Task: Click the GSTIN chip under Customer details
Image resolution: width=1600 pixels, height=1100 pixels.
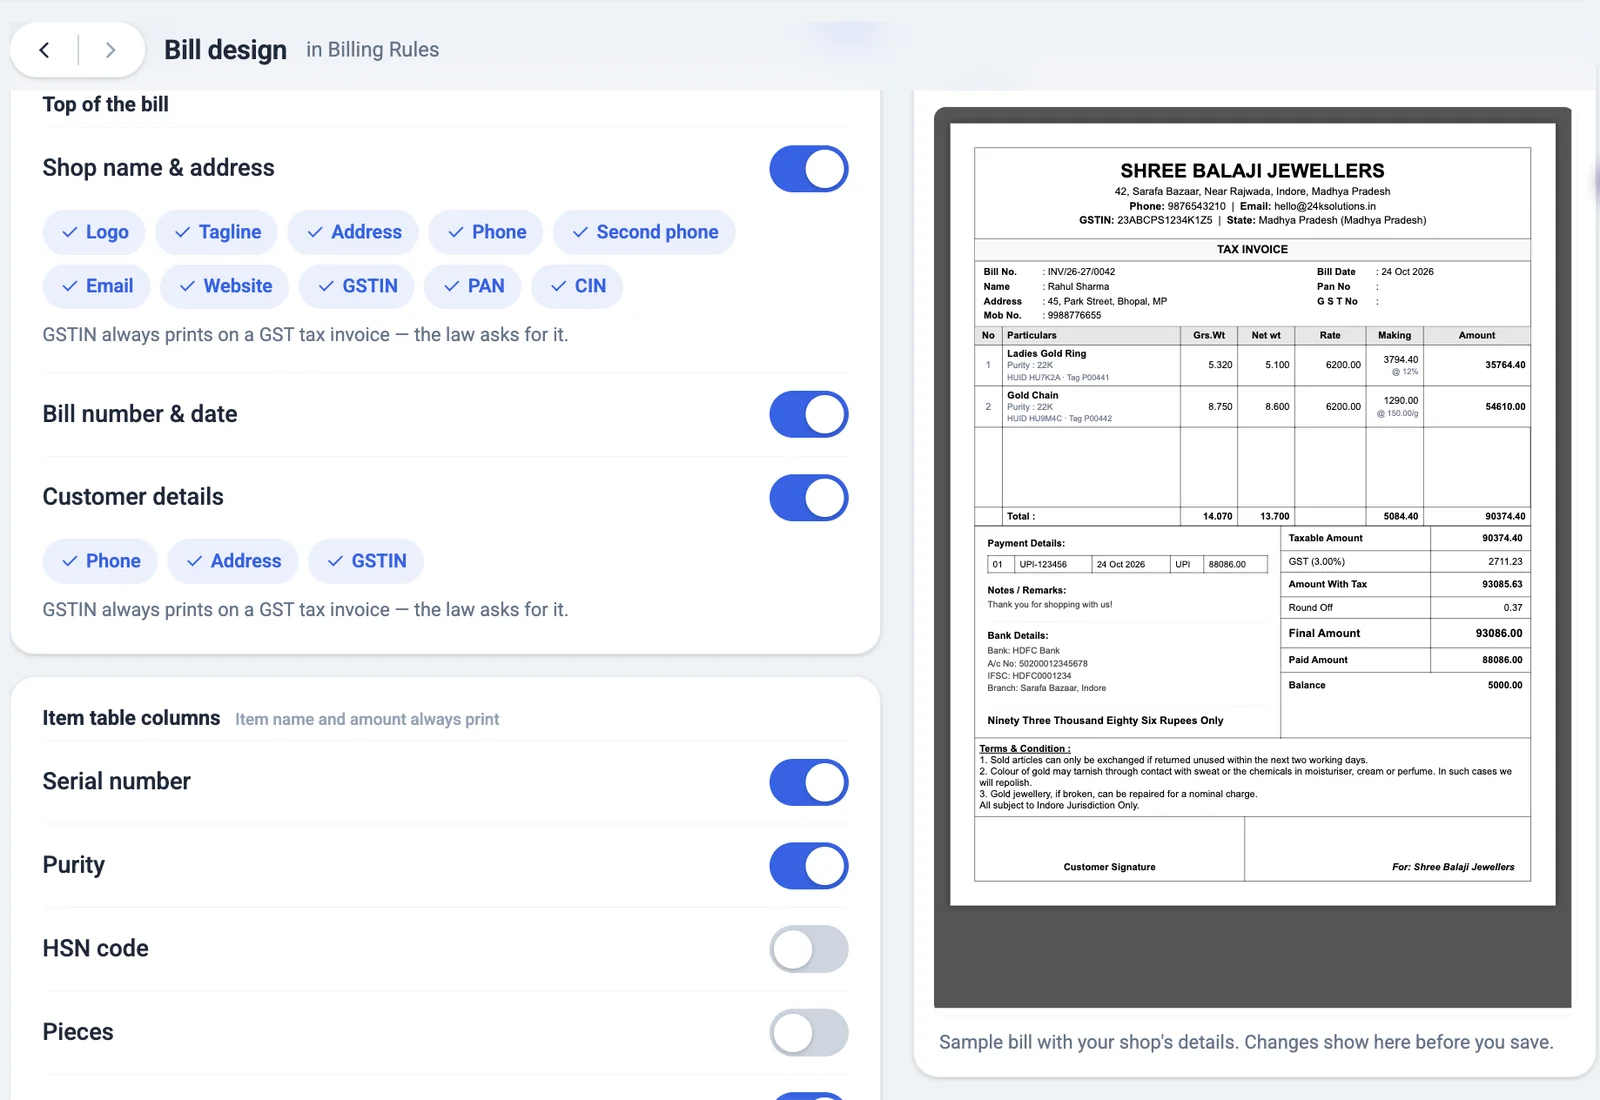Action: pyautogui.click(x=366, y=561)
